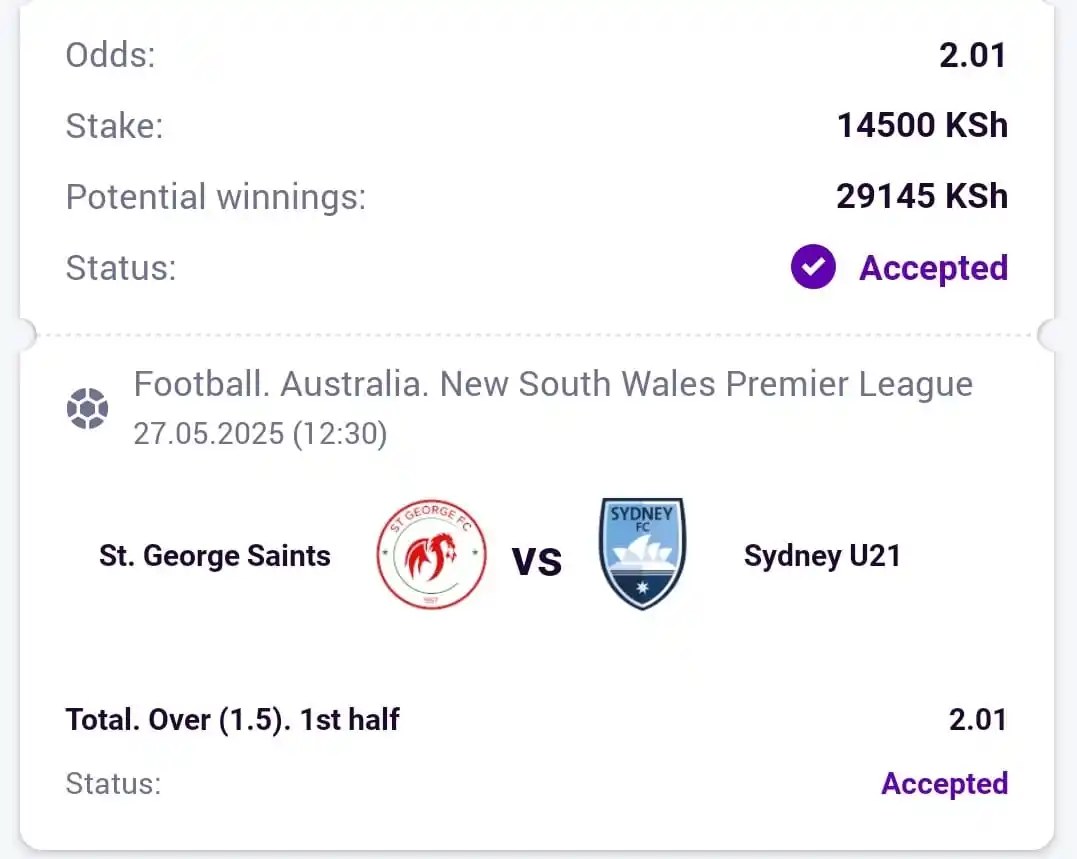Select the 27.05.2025 (12:30) match date

pos(260,434)
